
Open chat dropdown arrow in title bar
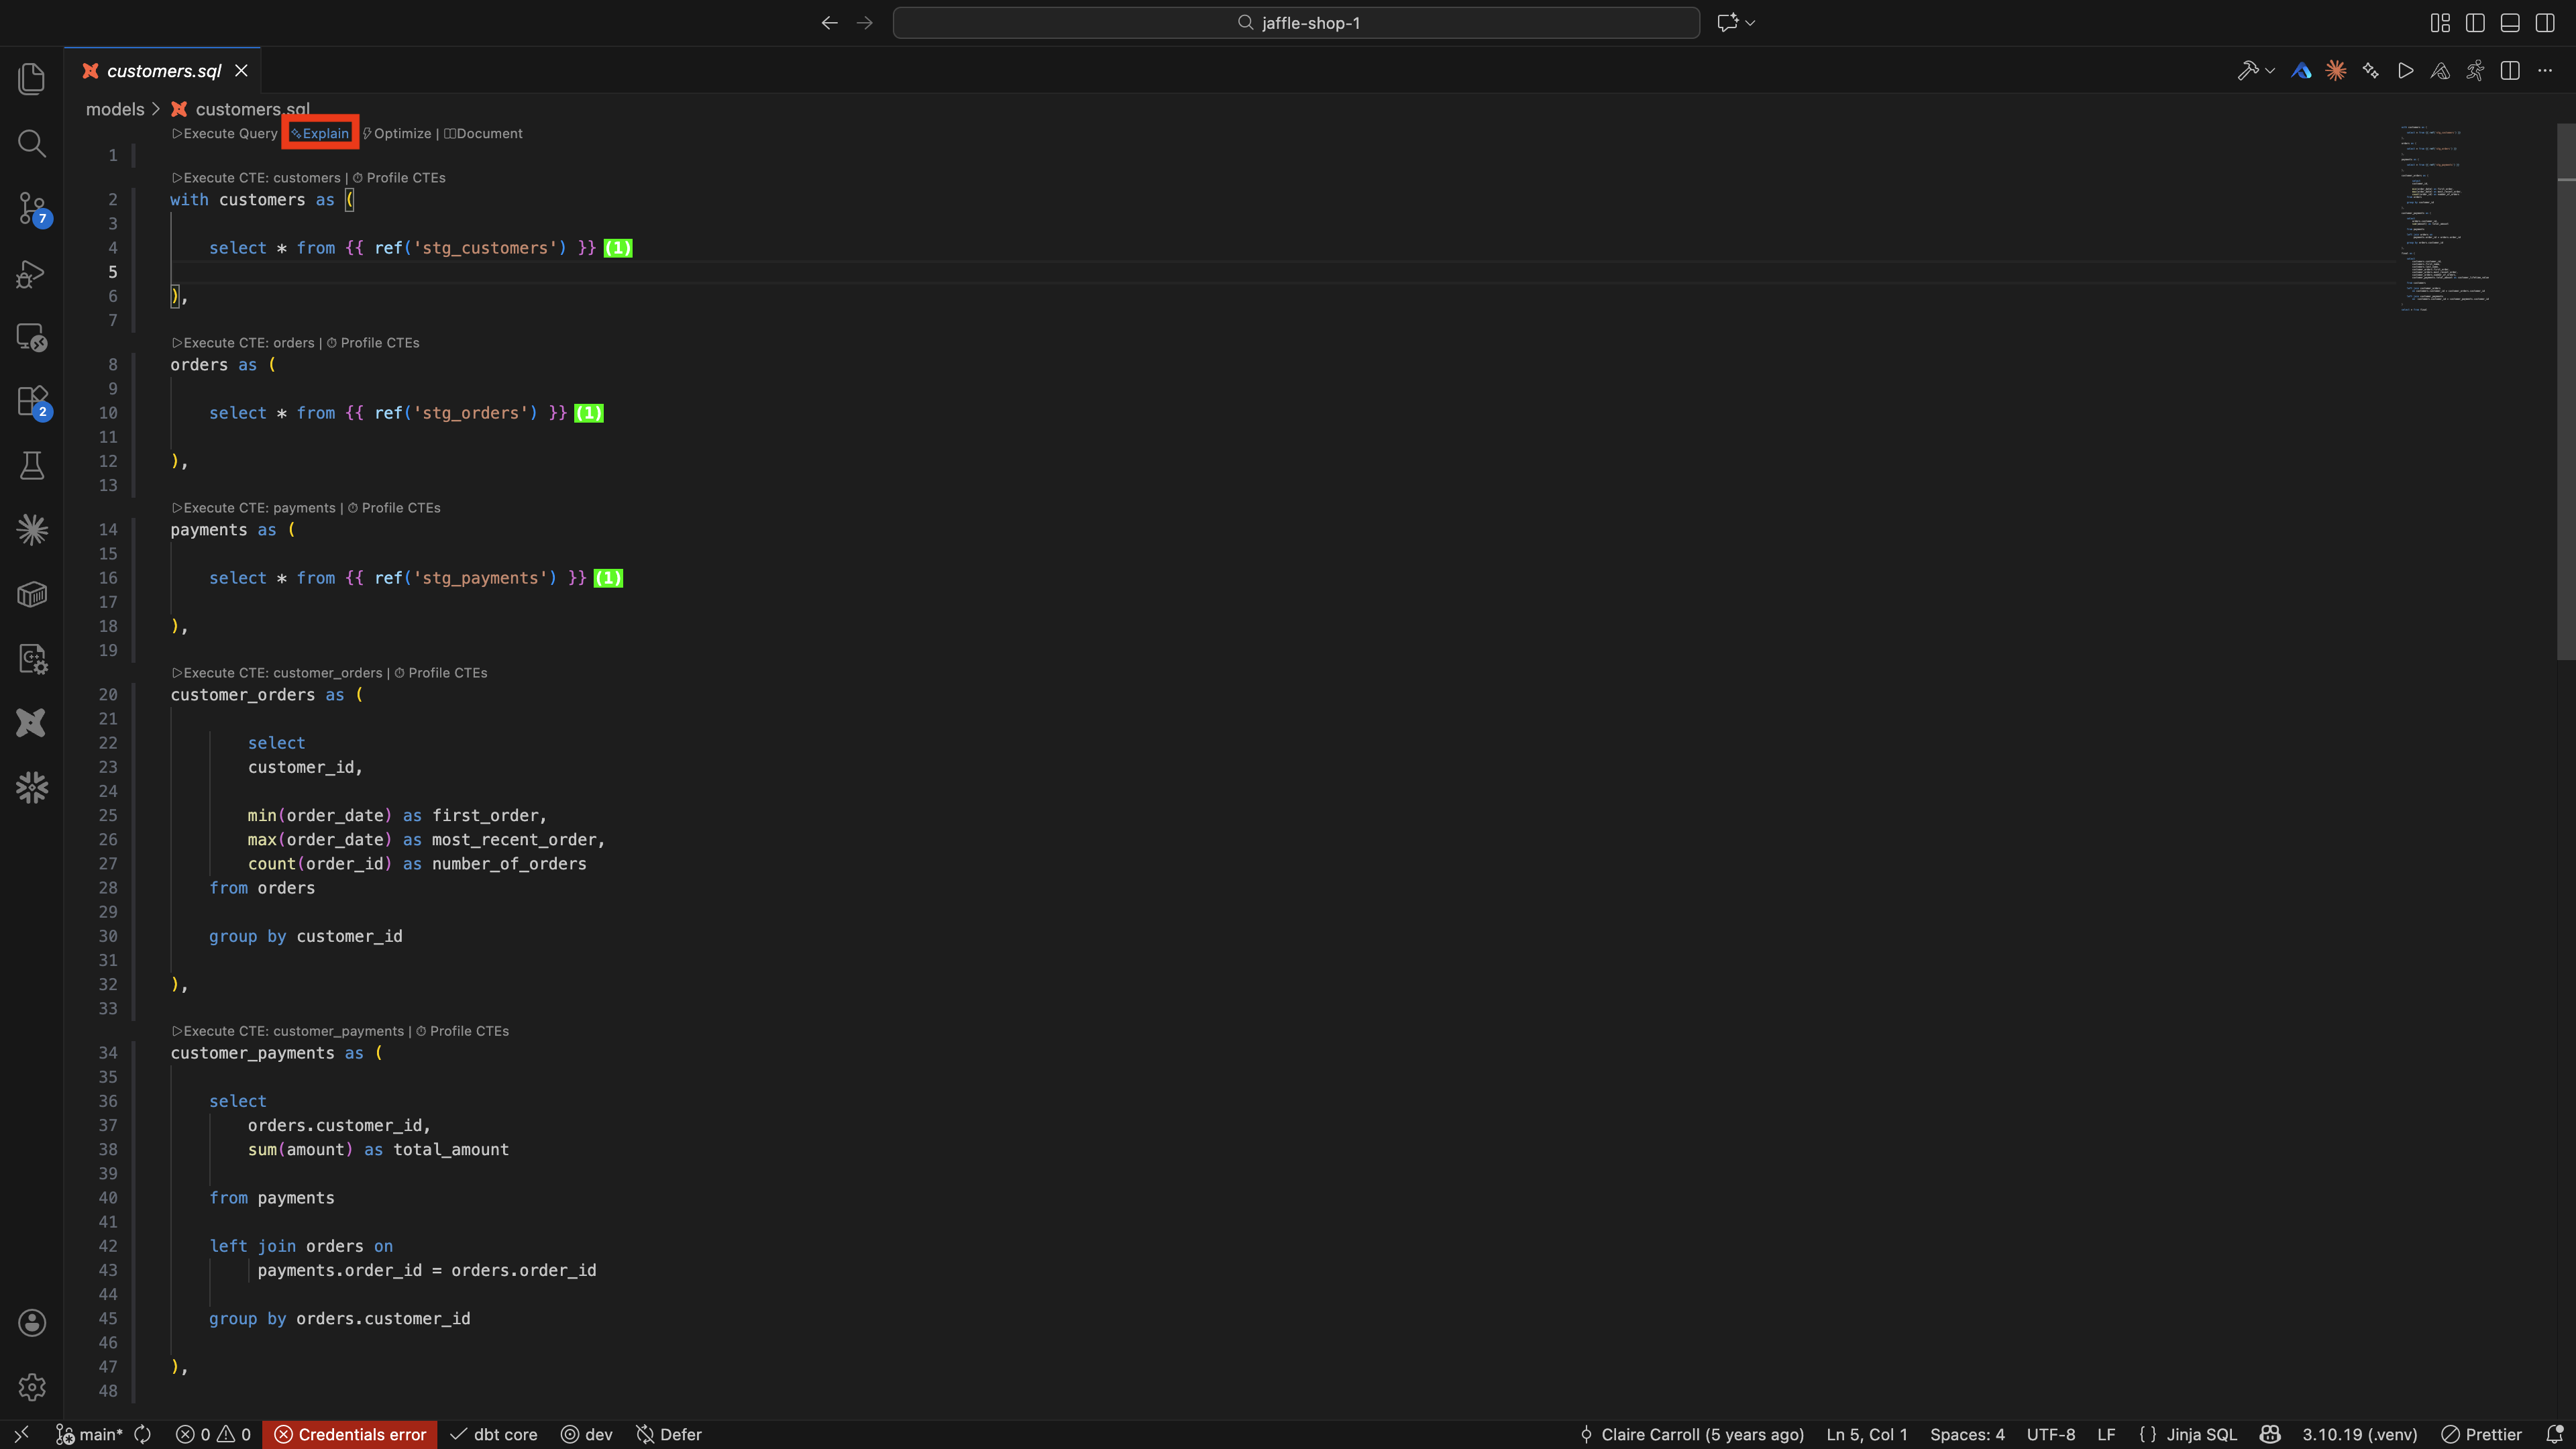[x=1750, y=23]
